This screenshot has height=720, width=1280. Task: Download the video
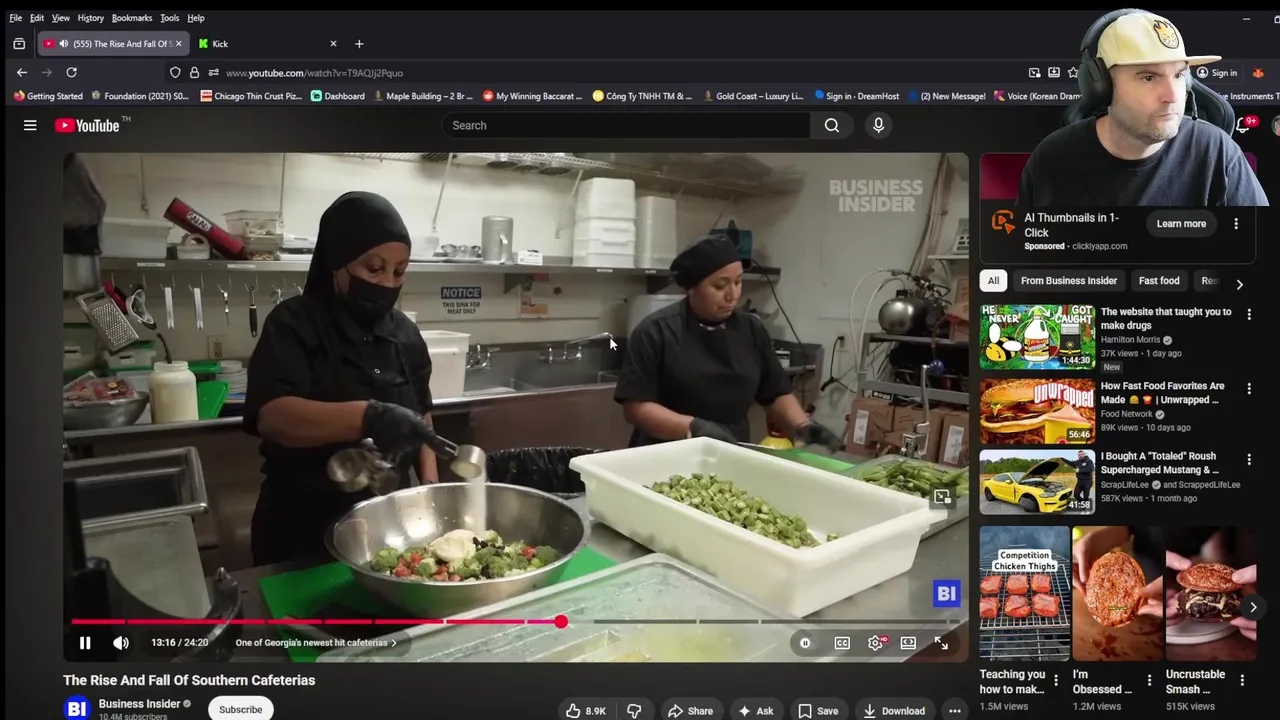tap(894, 711)
